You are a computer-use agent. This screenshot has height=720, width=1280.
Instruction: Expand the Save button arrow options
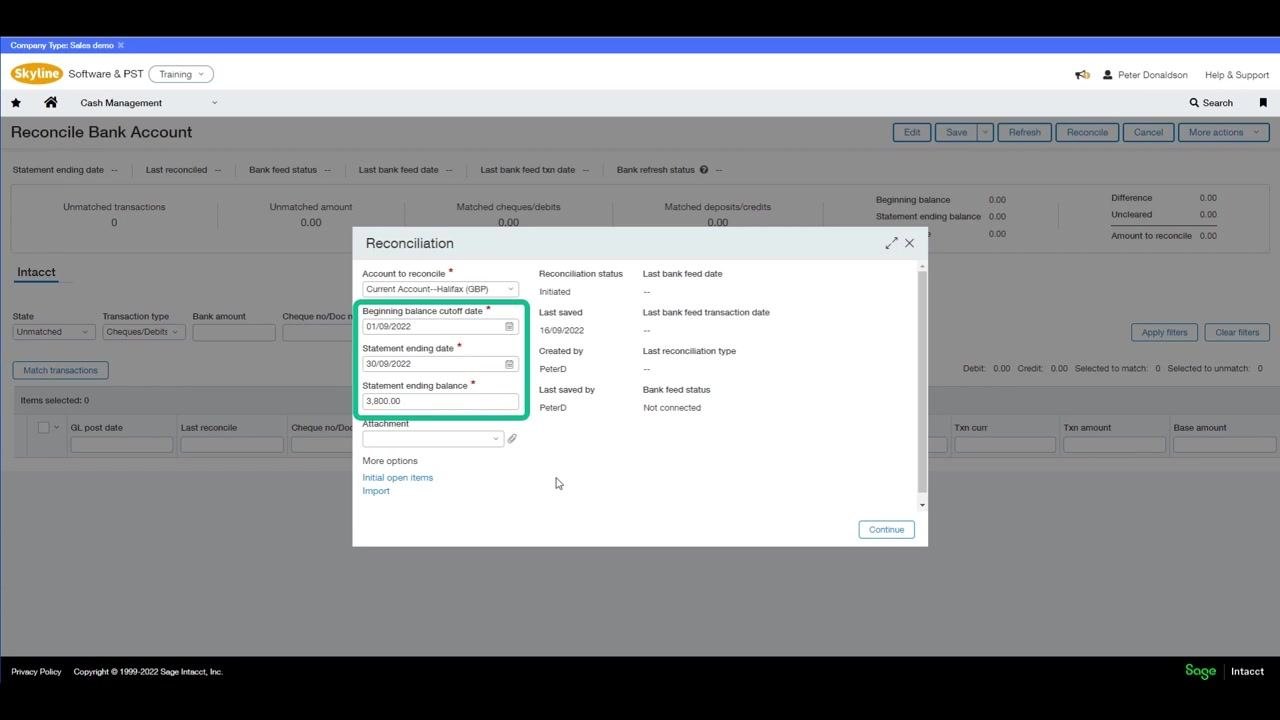tap(985, 132)
